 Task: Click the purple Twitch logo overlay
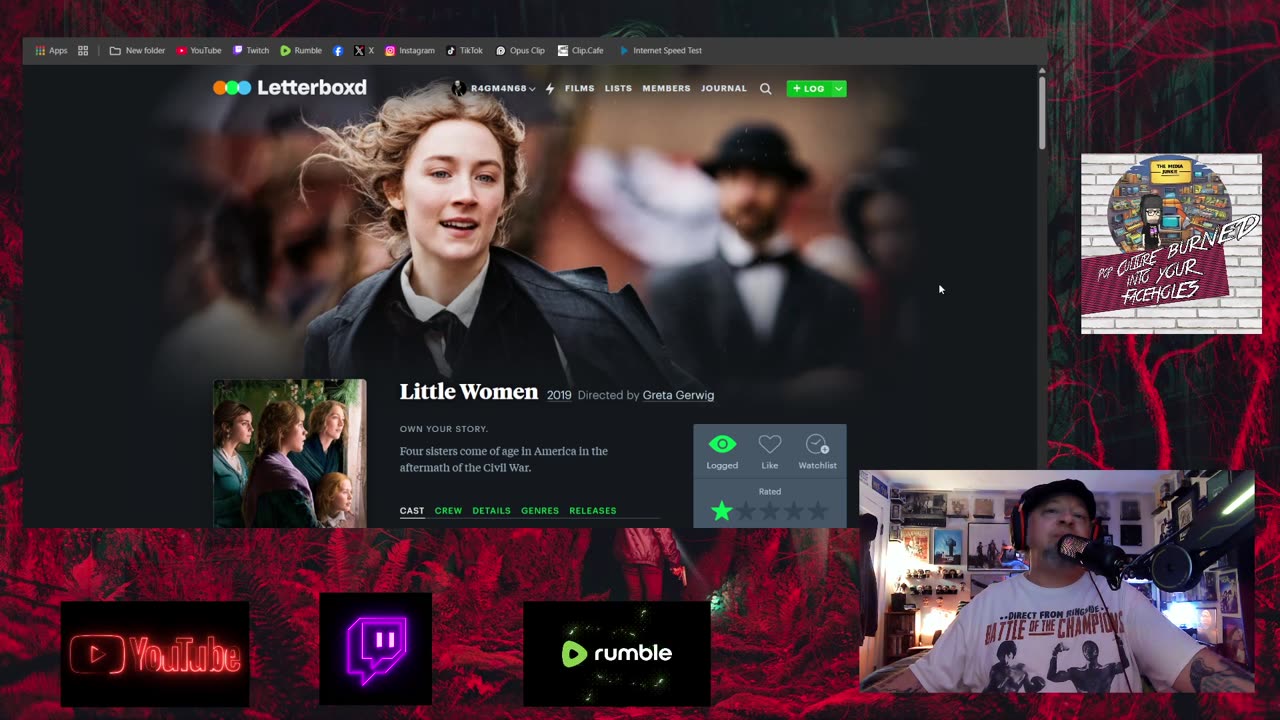pos(375,648)
